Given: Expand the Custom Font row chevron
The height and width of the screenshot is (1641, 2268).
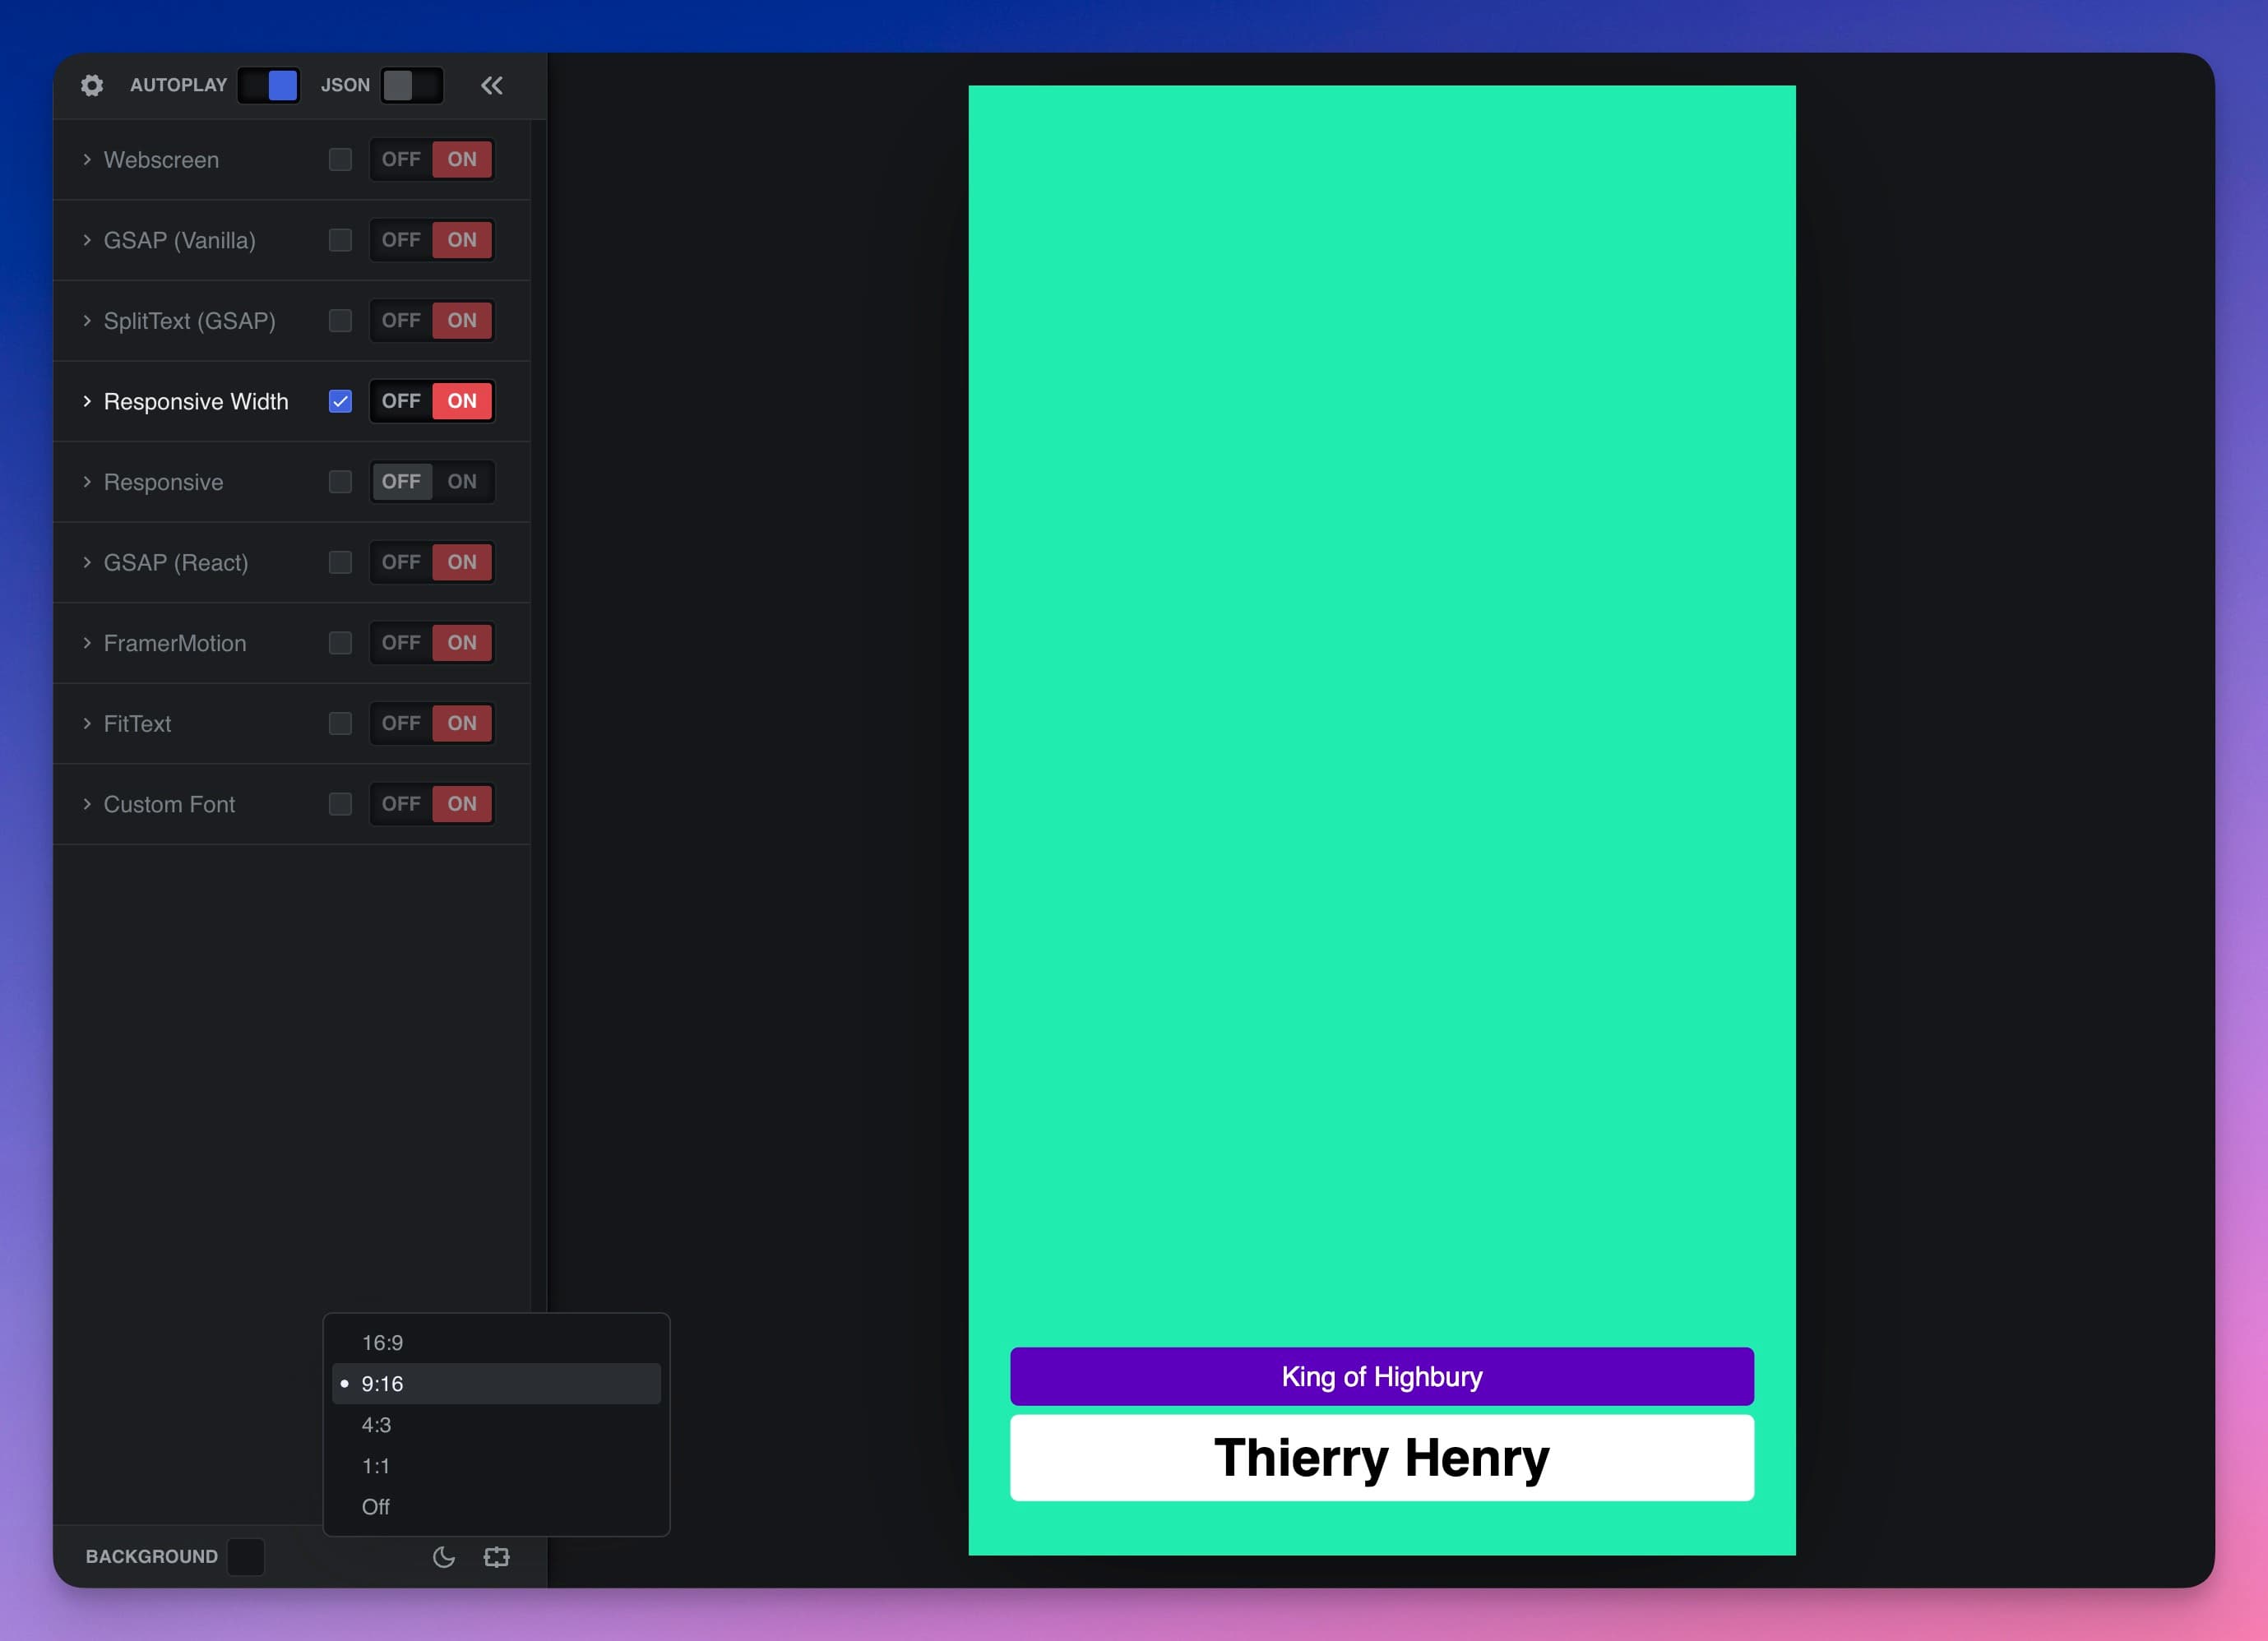Looking at the screenshot, I should pos(87,804).
